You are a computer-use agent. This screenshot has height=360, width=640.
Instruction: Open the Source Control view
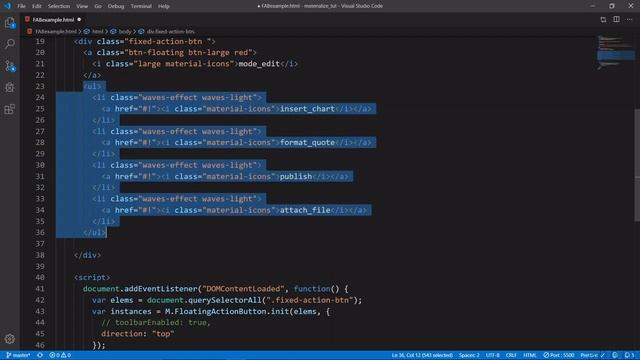click(10, 66)
